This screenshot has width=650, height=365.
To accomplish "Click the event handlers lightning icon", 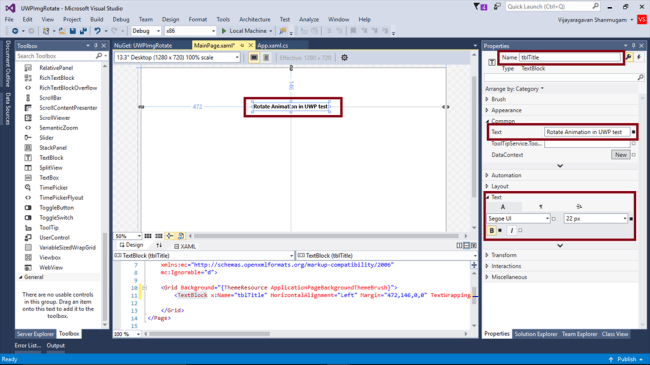I will click(x=639, y=57).
